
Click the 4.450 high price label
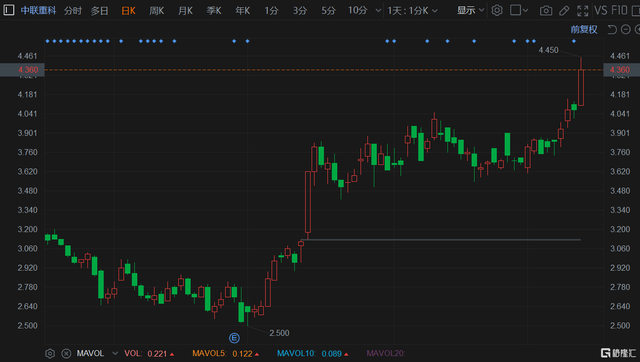point(548,50)
